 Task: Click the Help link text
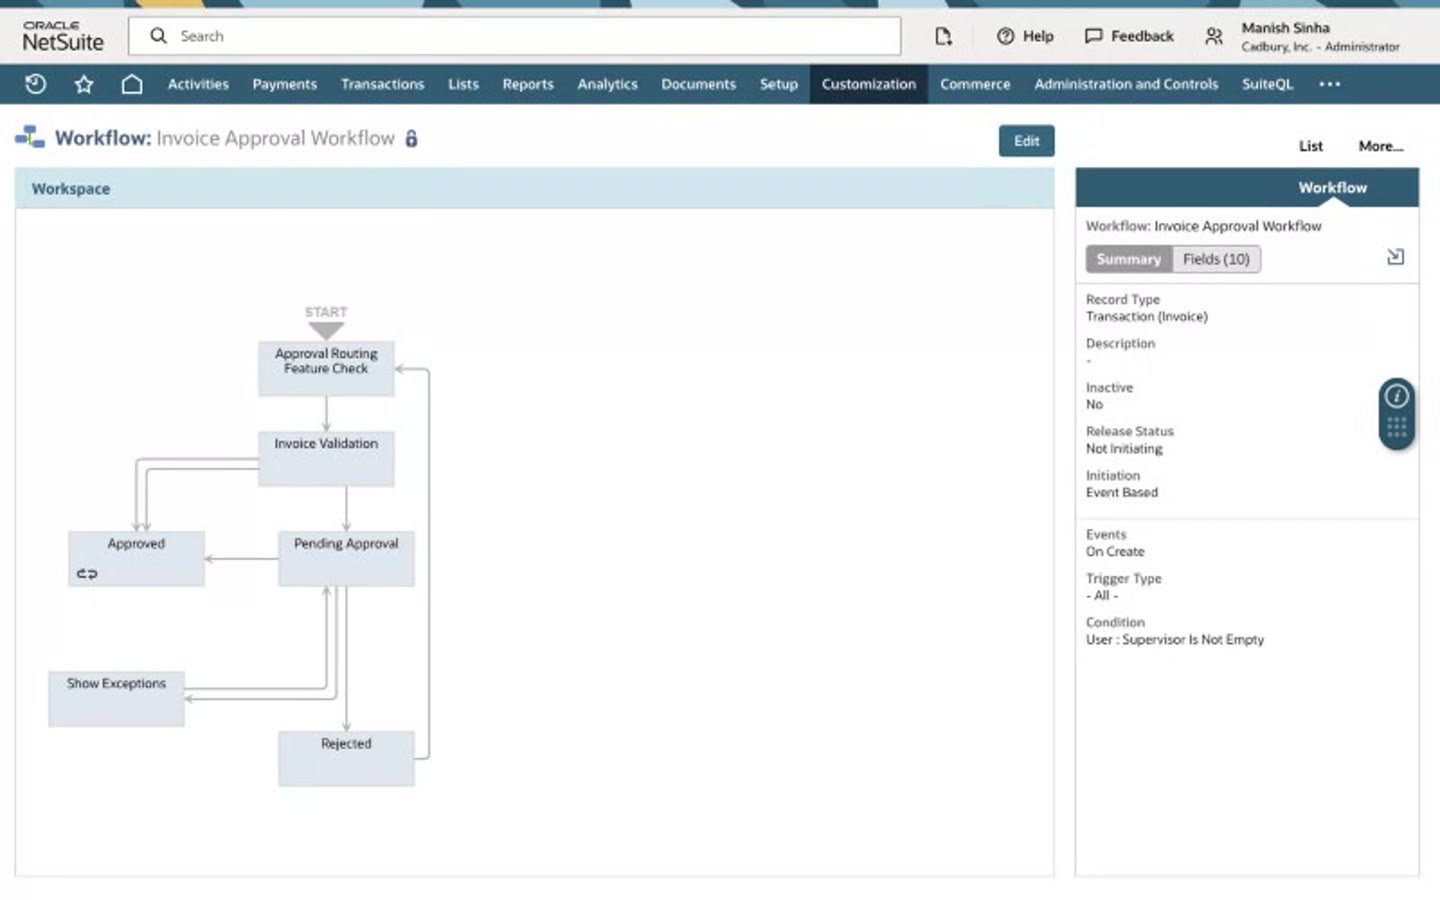[1038, 36]
